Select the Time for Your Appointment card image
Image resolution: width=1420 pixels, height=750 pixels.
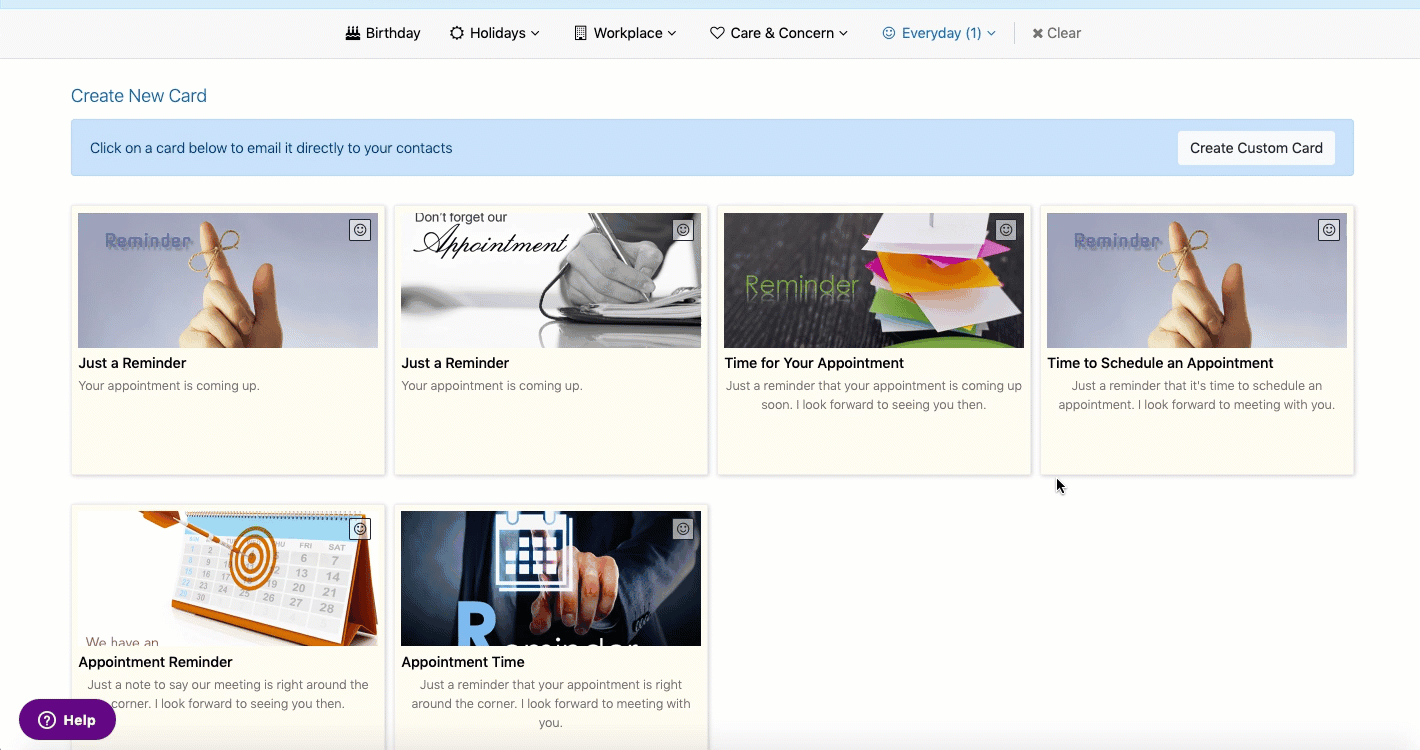tap(874, 280)
